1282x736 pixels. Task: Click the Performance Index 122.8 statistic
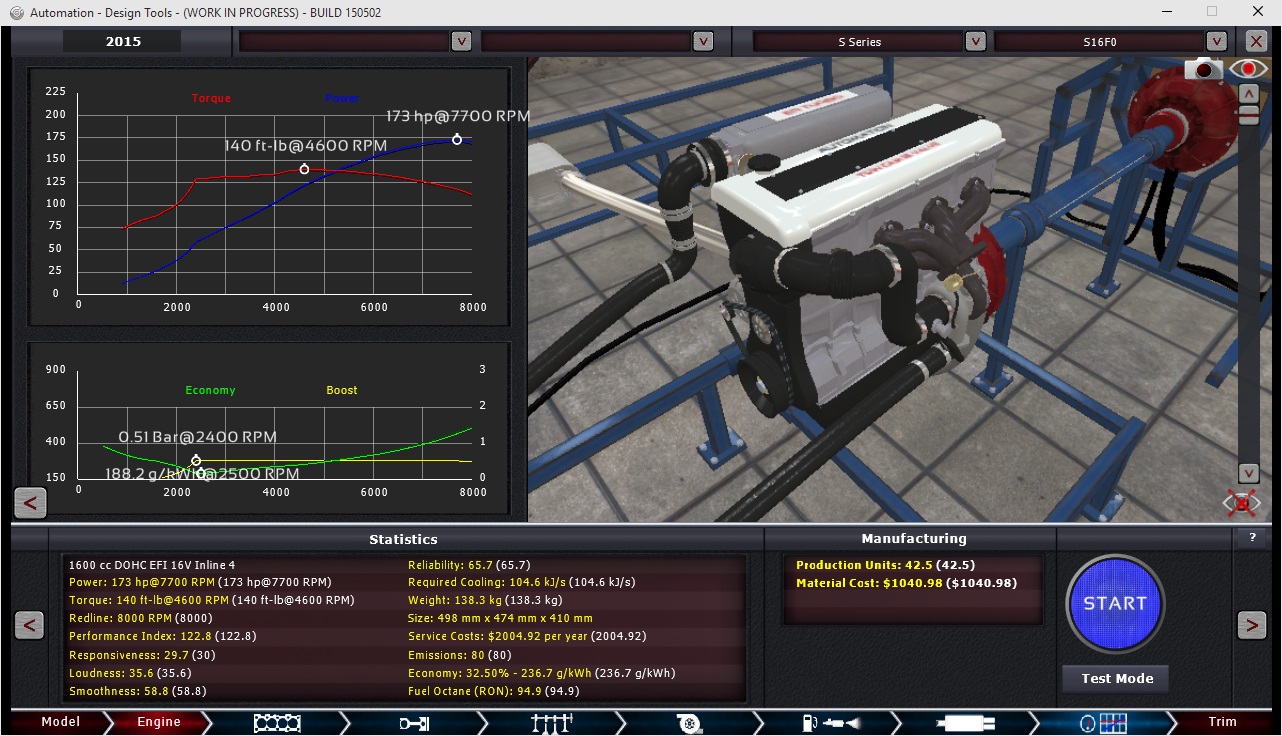coord(163,636)
